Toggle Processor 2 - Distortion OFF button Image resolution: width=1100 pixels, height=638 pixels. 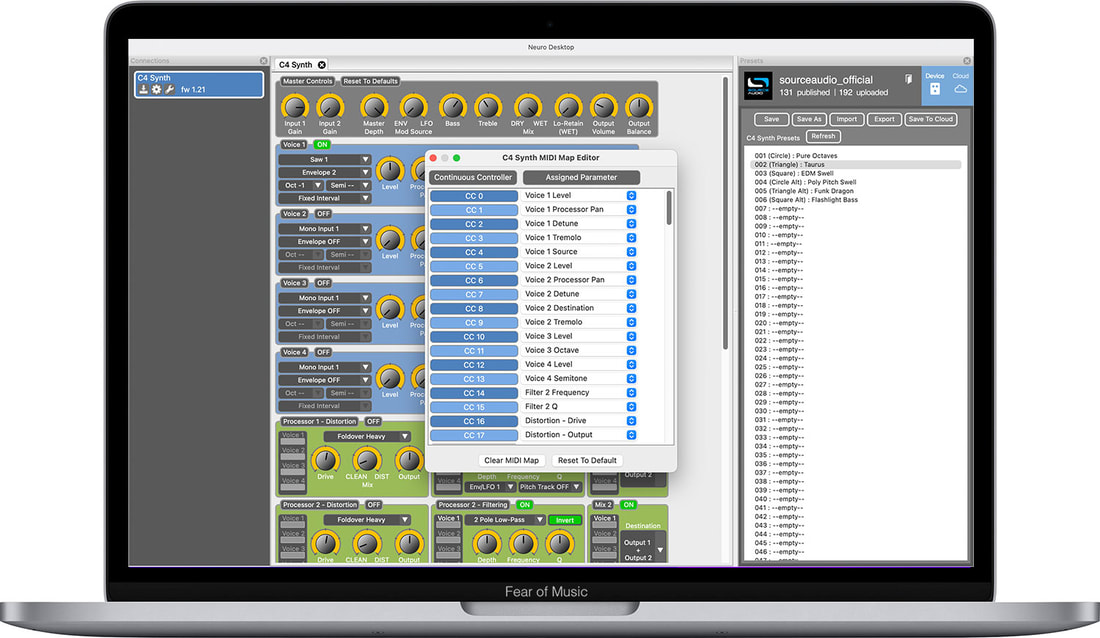(374, 504)
